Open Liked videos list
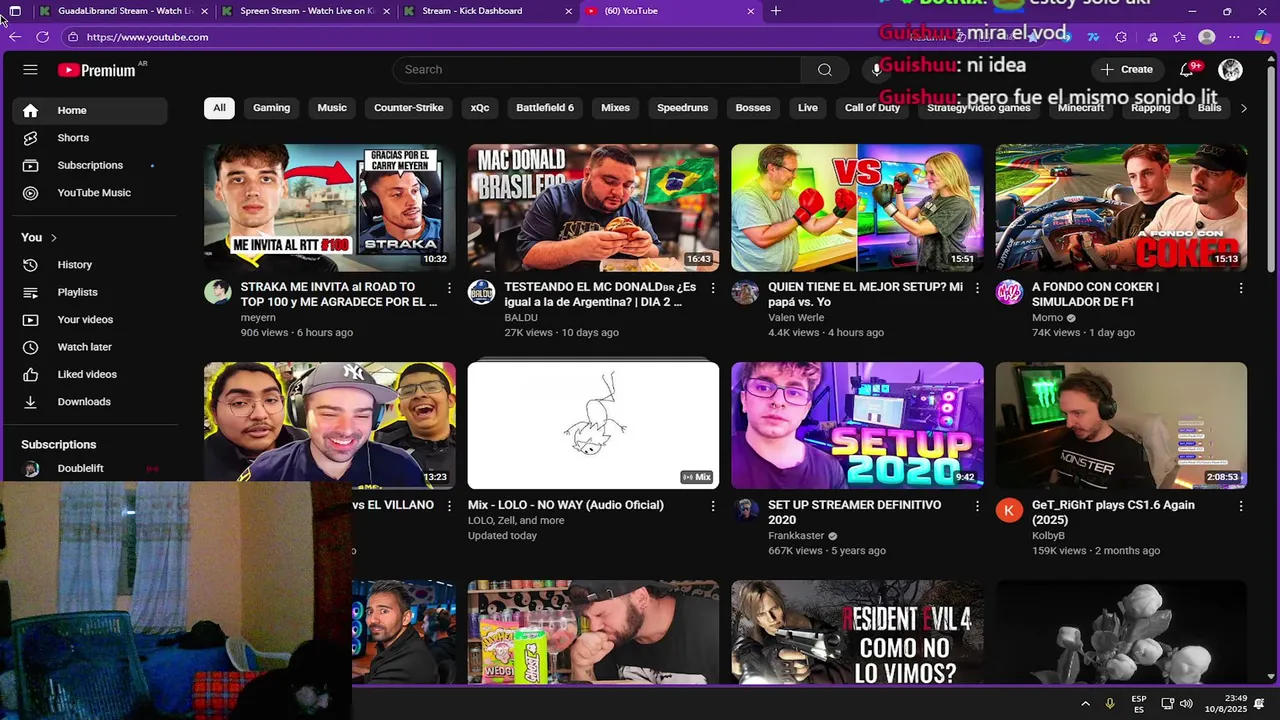Screen dimensions: 1280x720 pos(90,374)
